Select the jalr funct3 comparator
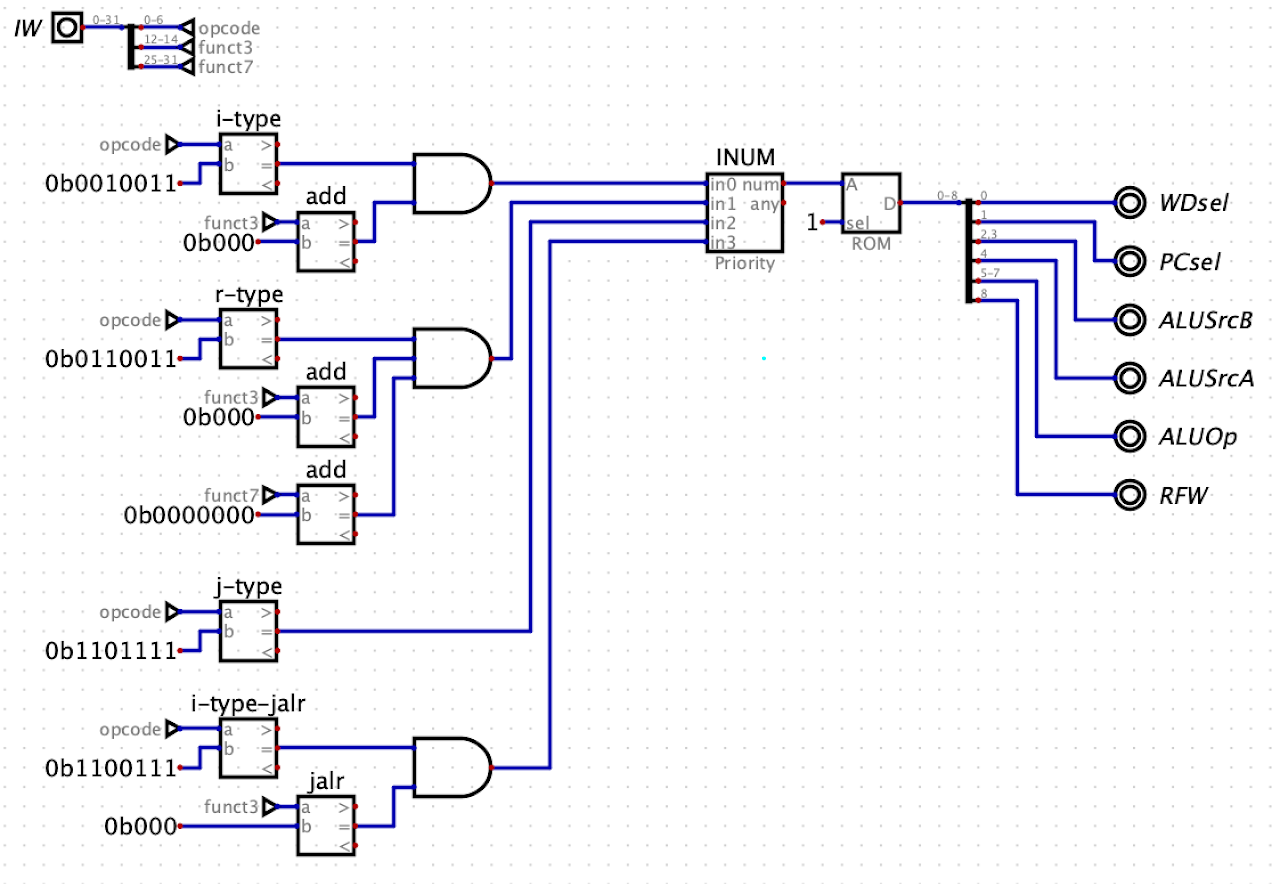 [324, 823]
